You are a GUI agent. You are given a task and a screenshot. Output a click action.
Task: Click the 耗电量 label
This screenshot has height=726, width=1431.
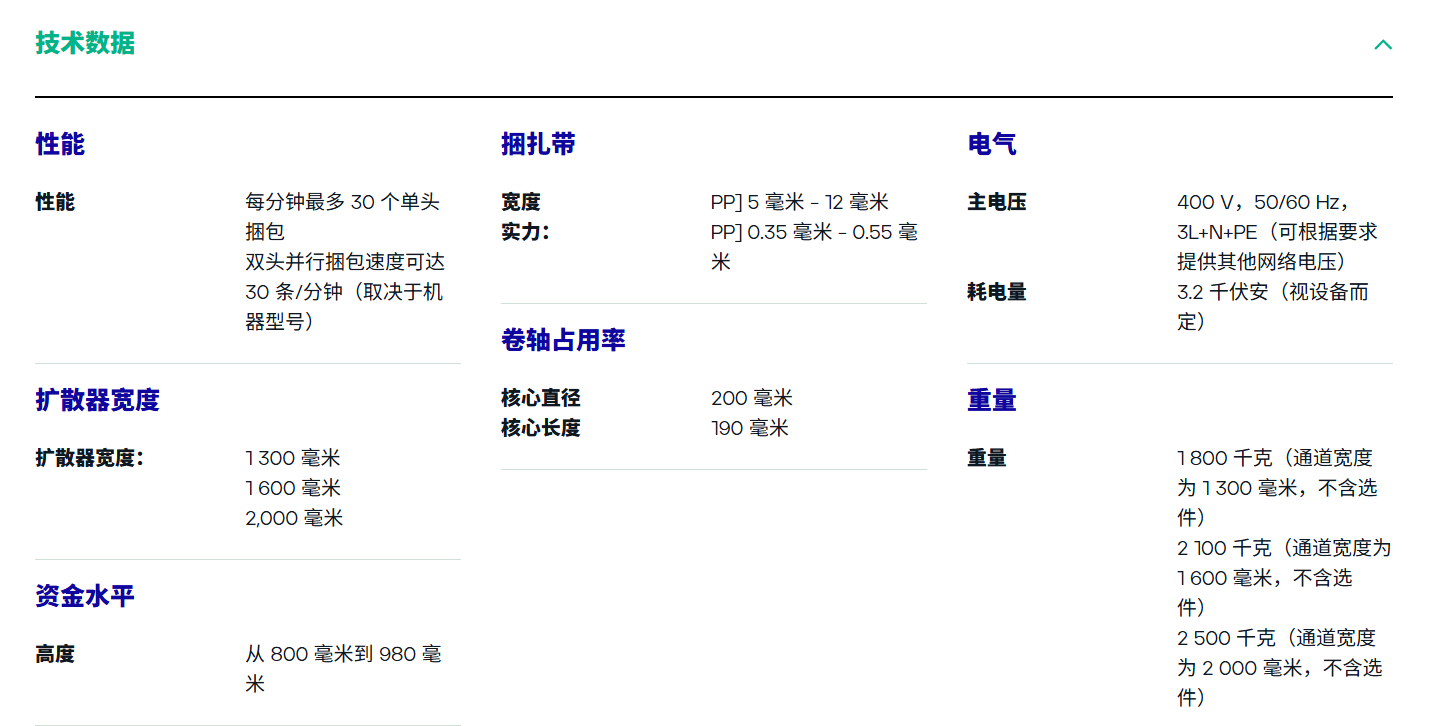(996, 292)
